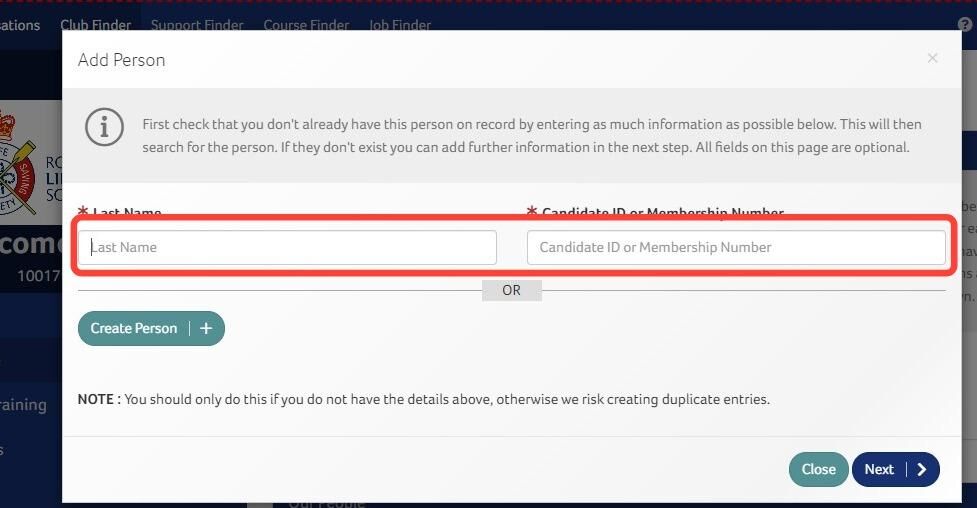977x508 pixels.
Task: Open the Job Finder menu item
Action: click(x=399, y=25)
